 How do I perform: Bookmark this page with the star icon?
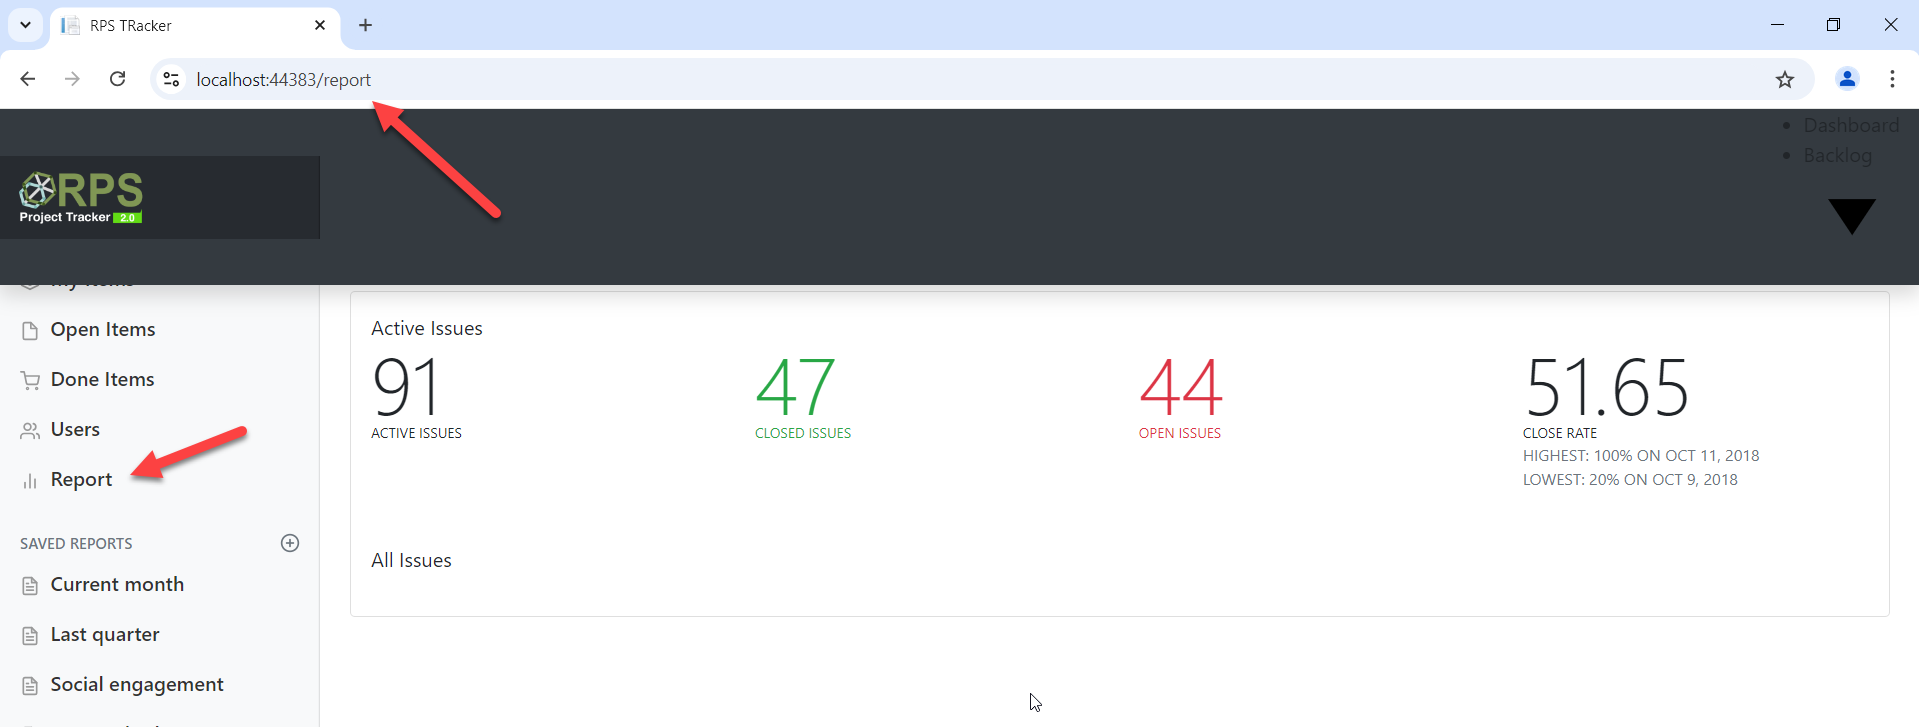pyautogui.click(x=1785, y=80)
